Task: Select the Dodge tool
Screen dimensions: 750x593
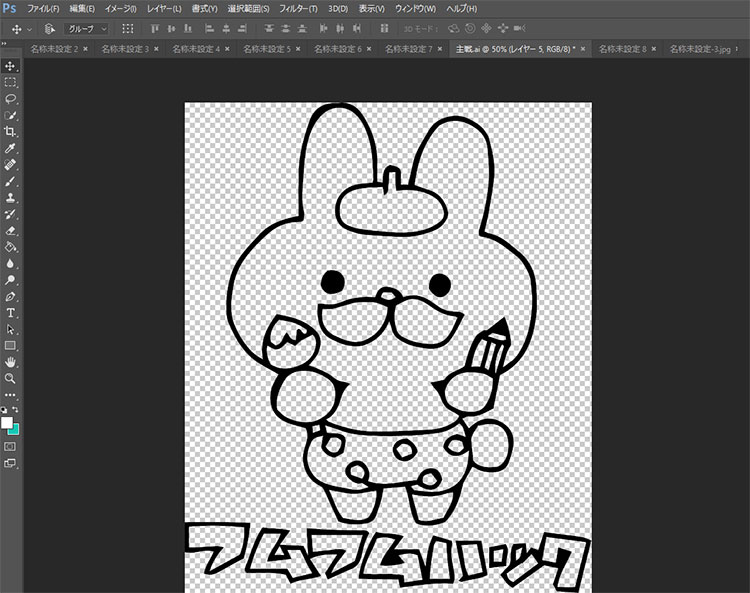Action: [x=10, y=280]
